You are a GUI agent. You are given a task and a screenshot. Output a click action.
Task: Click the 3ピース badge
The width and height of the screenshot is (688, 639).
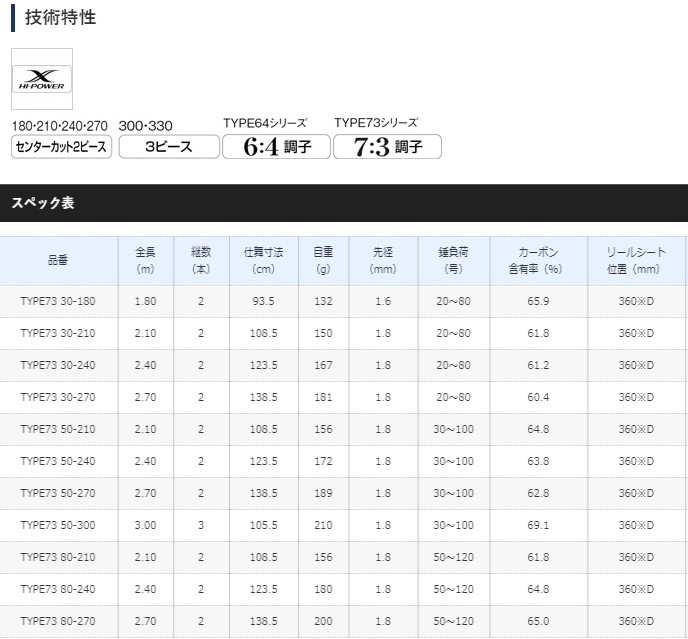click(x=167, y=146)
